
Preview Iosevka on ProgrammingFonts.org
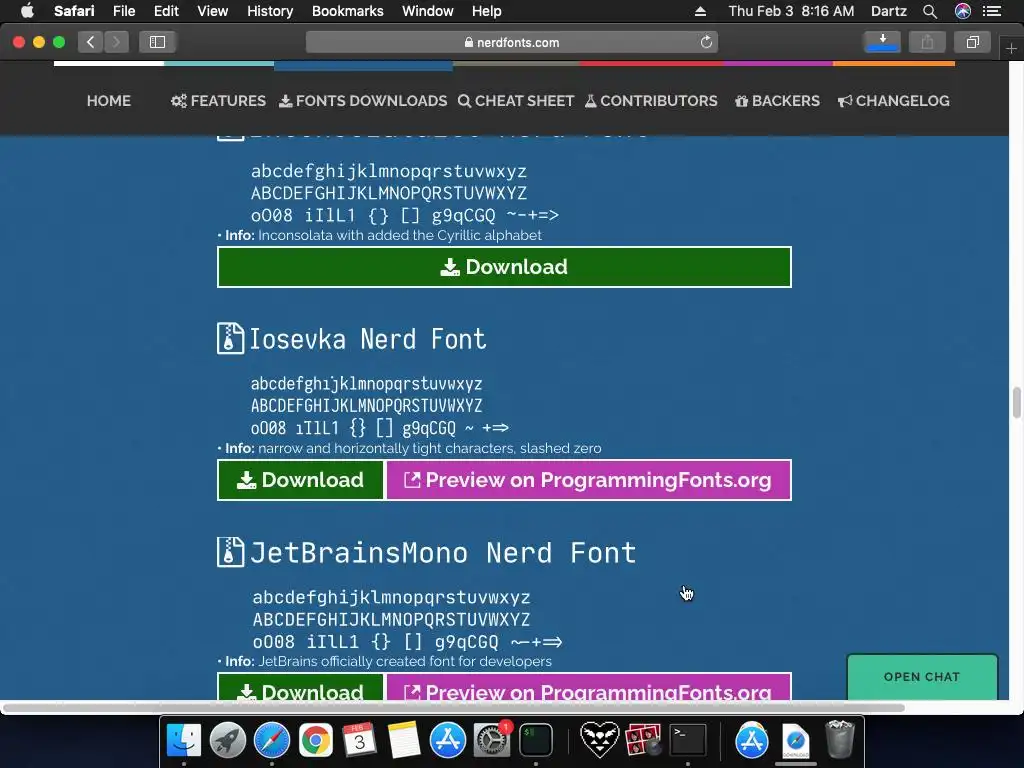pyautogui.click(x=588, y=480)
